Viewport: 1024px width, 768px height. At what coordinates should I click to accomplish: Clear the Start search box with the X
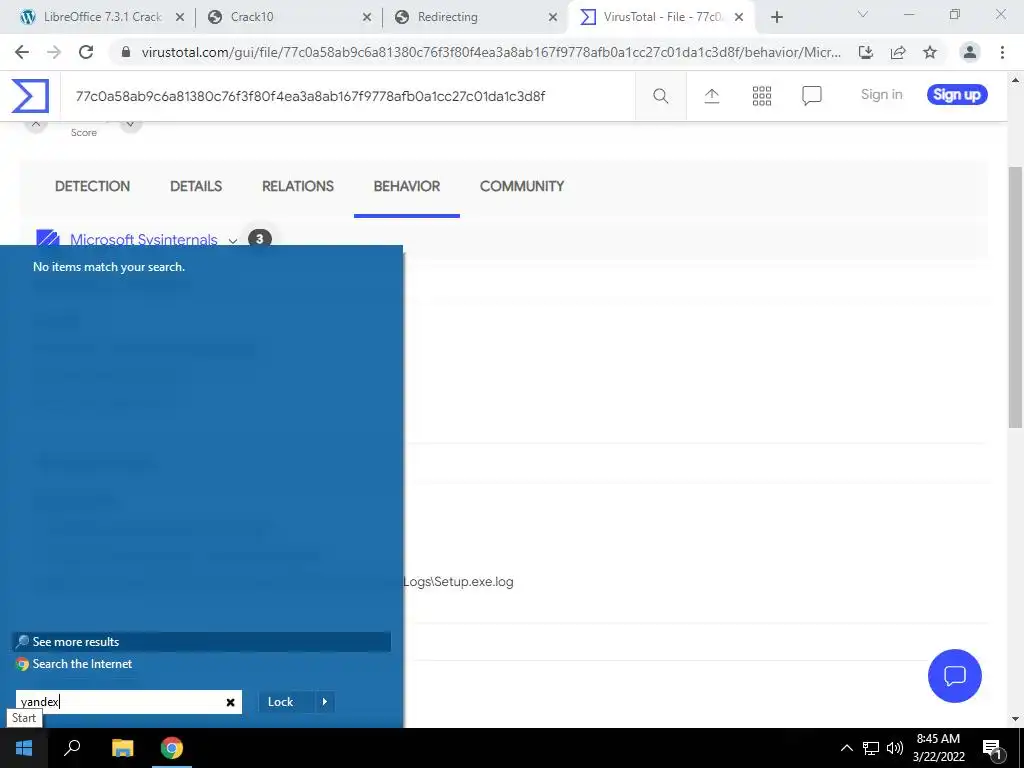[231, 702]
